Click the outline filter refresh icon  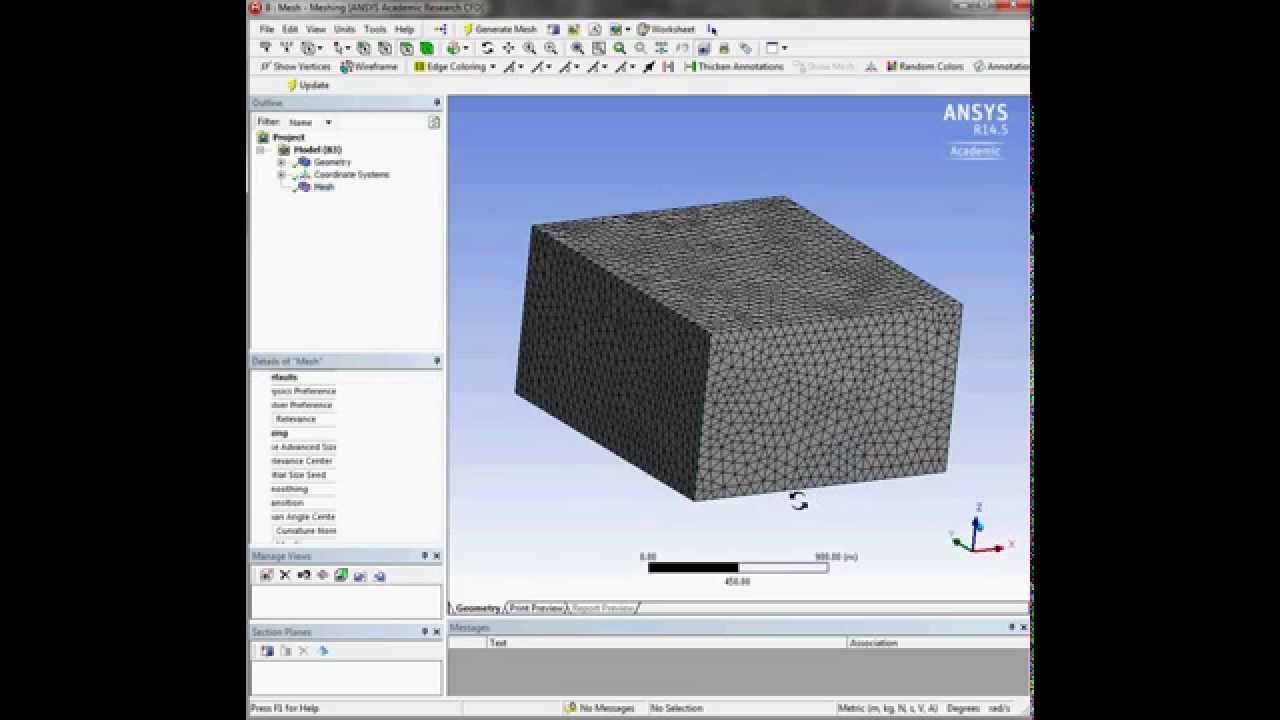434,122
